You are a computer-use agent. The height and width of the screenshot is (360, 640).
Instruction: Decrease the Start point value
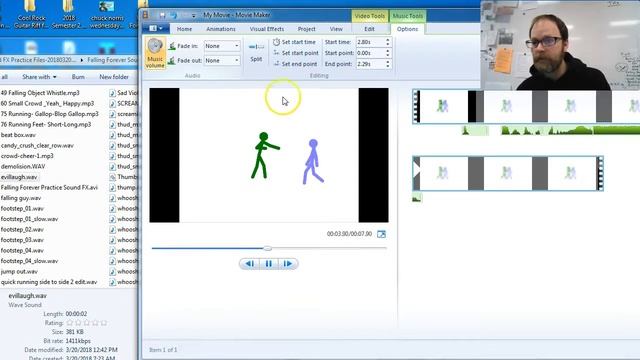388,55
